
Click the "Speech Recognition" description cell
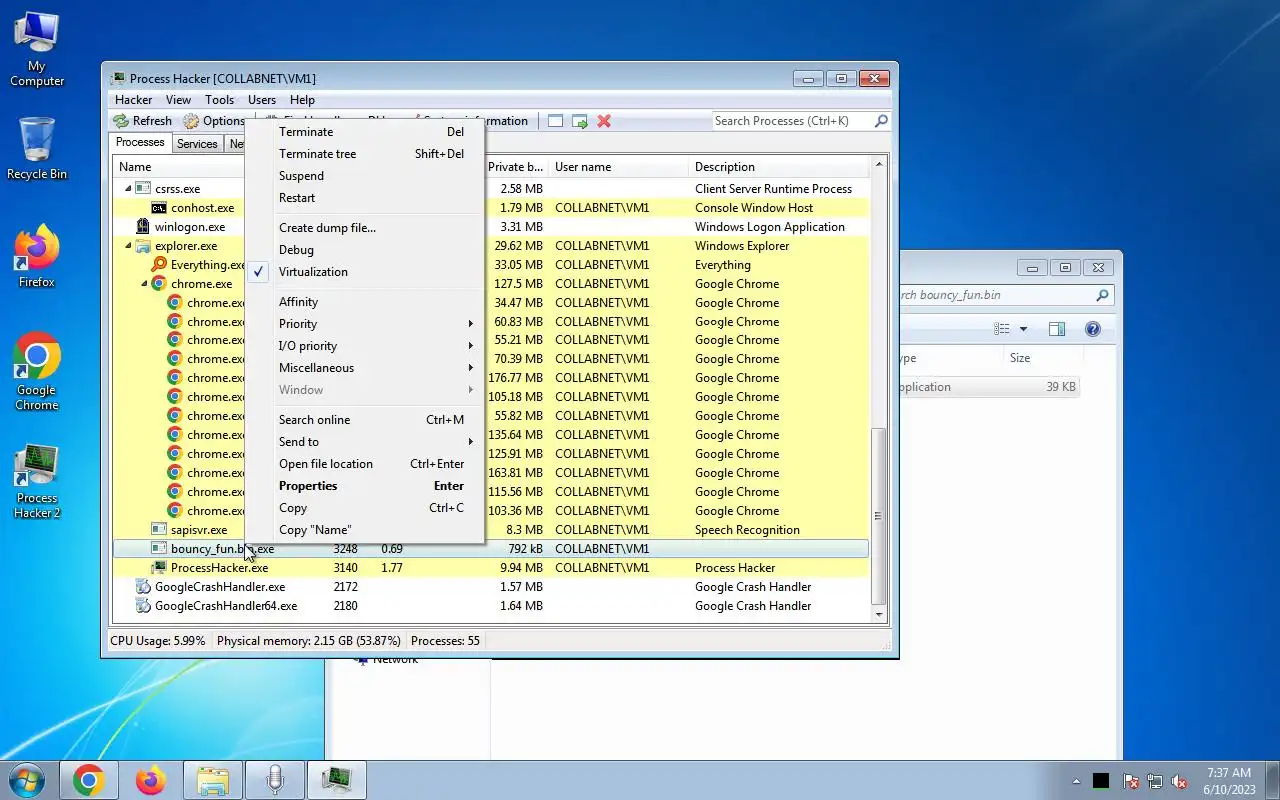[x=747, y=530]
